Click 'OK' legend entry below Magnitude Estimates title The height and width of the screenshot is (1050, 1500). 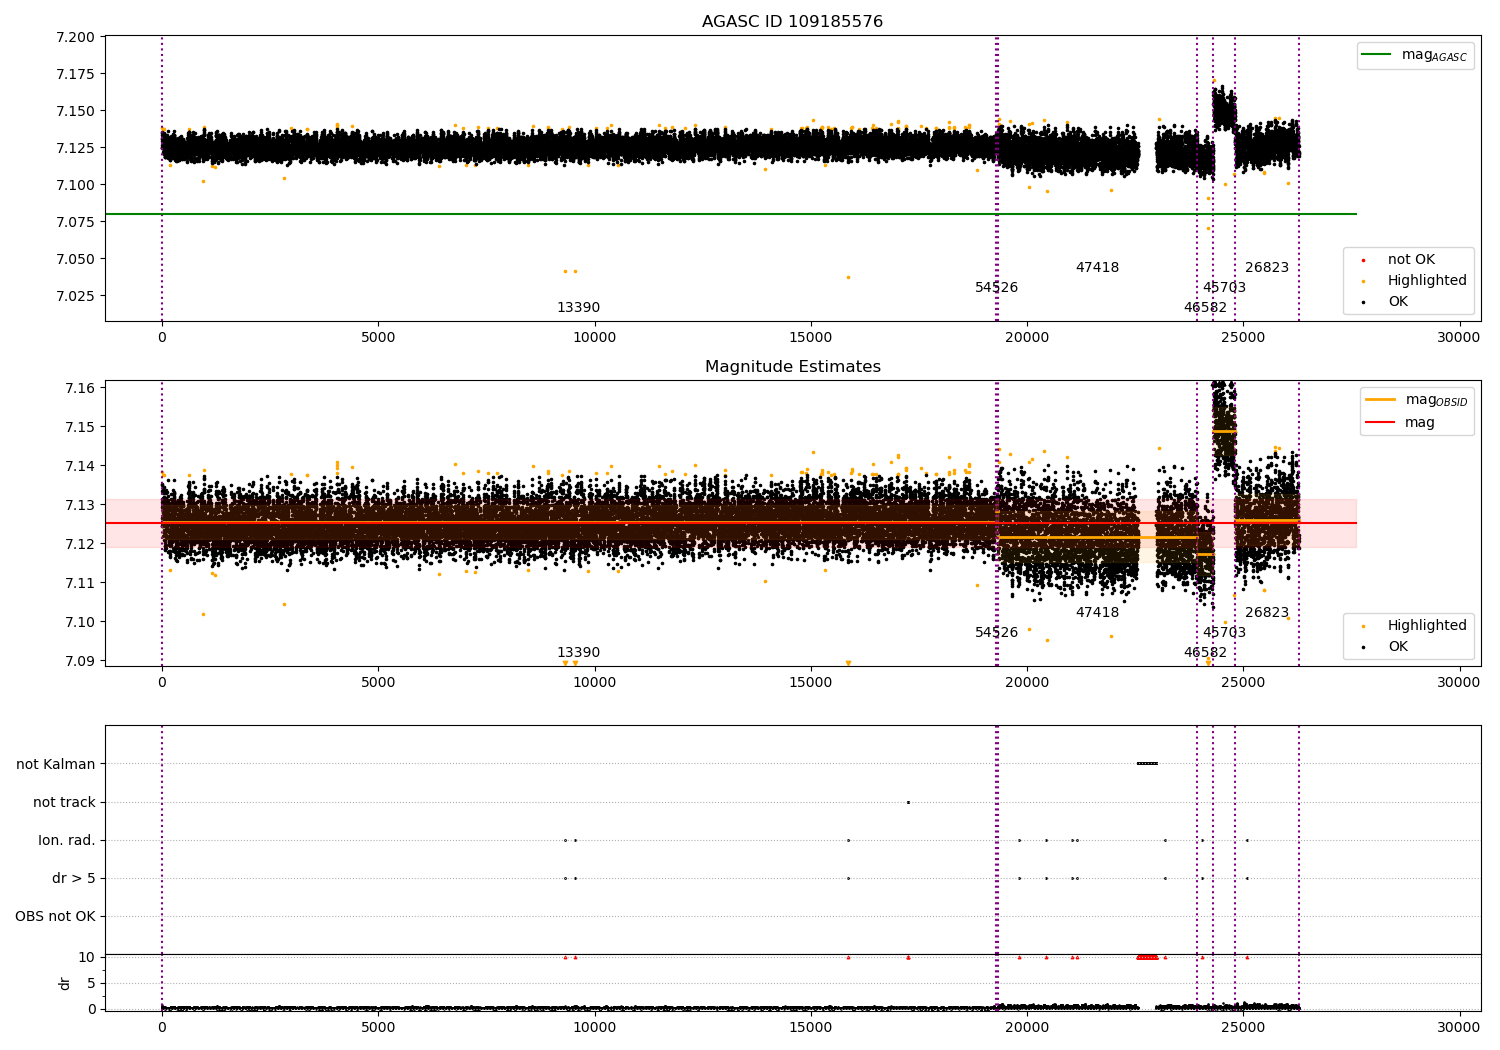pos(1397,646)
